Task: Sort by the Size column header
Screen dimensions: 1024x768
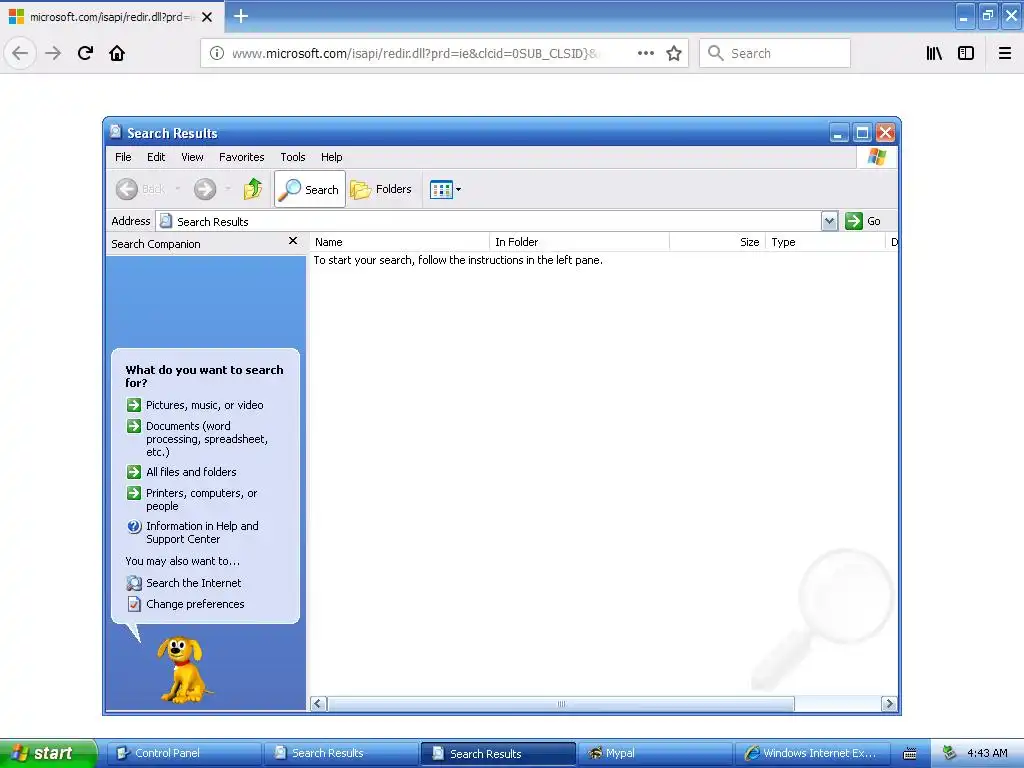Action: [717, 242]
